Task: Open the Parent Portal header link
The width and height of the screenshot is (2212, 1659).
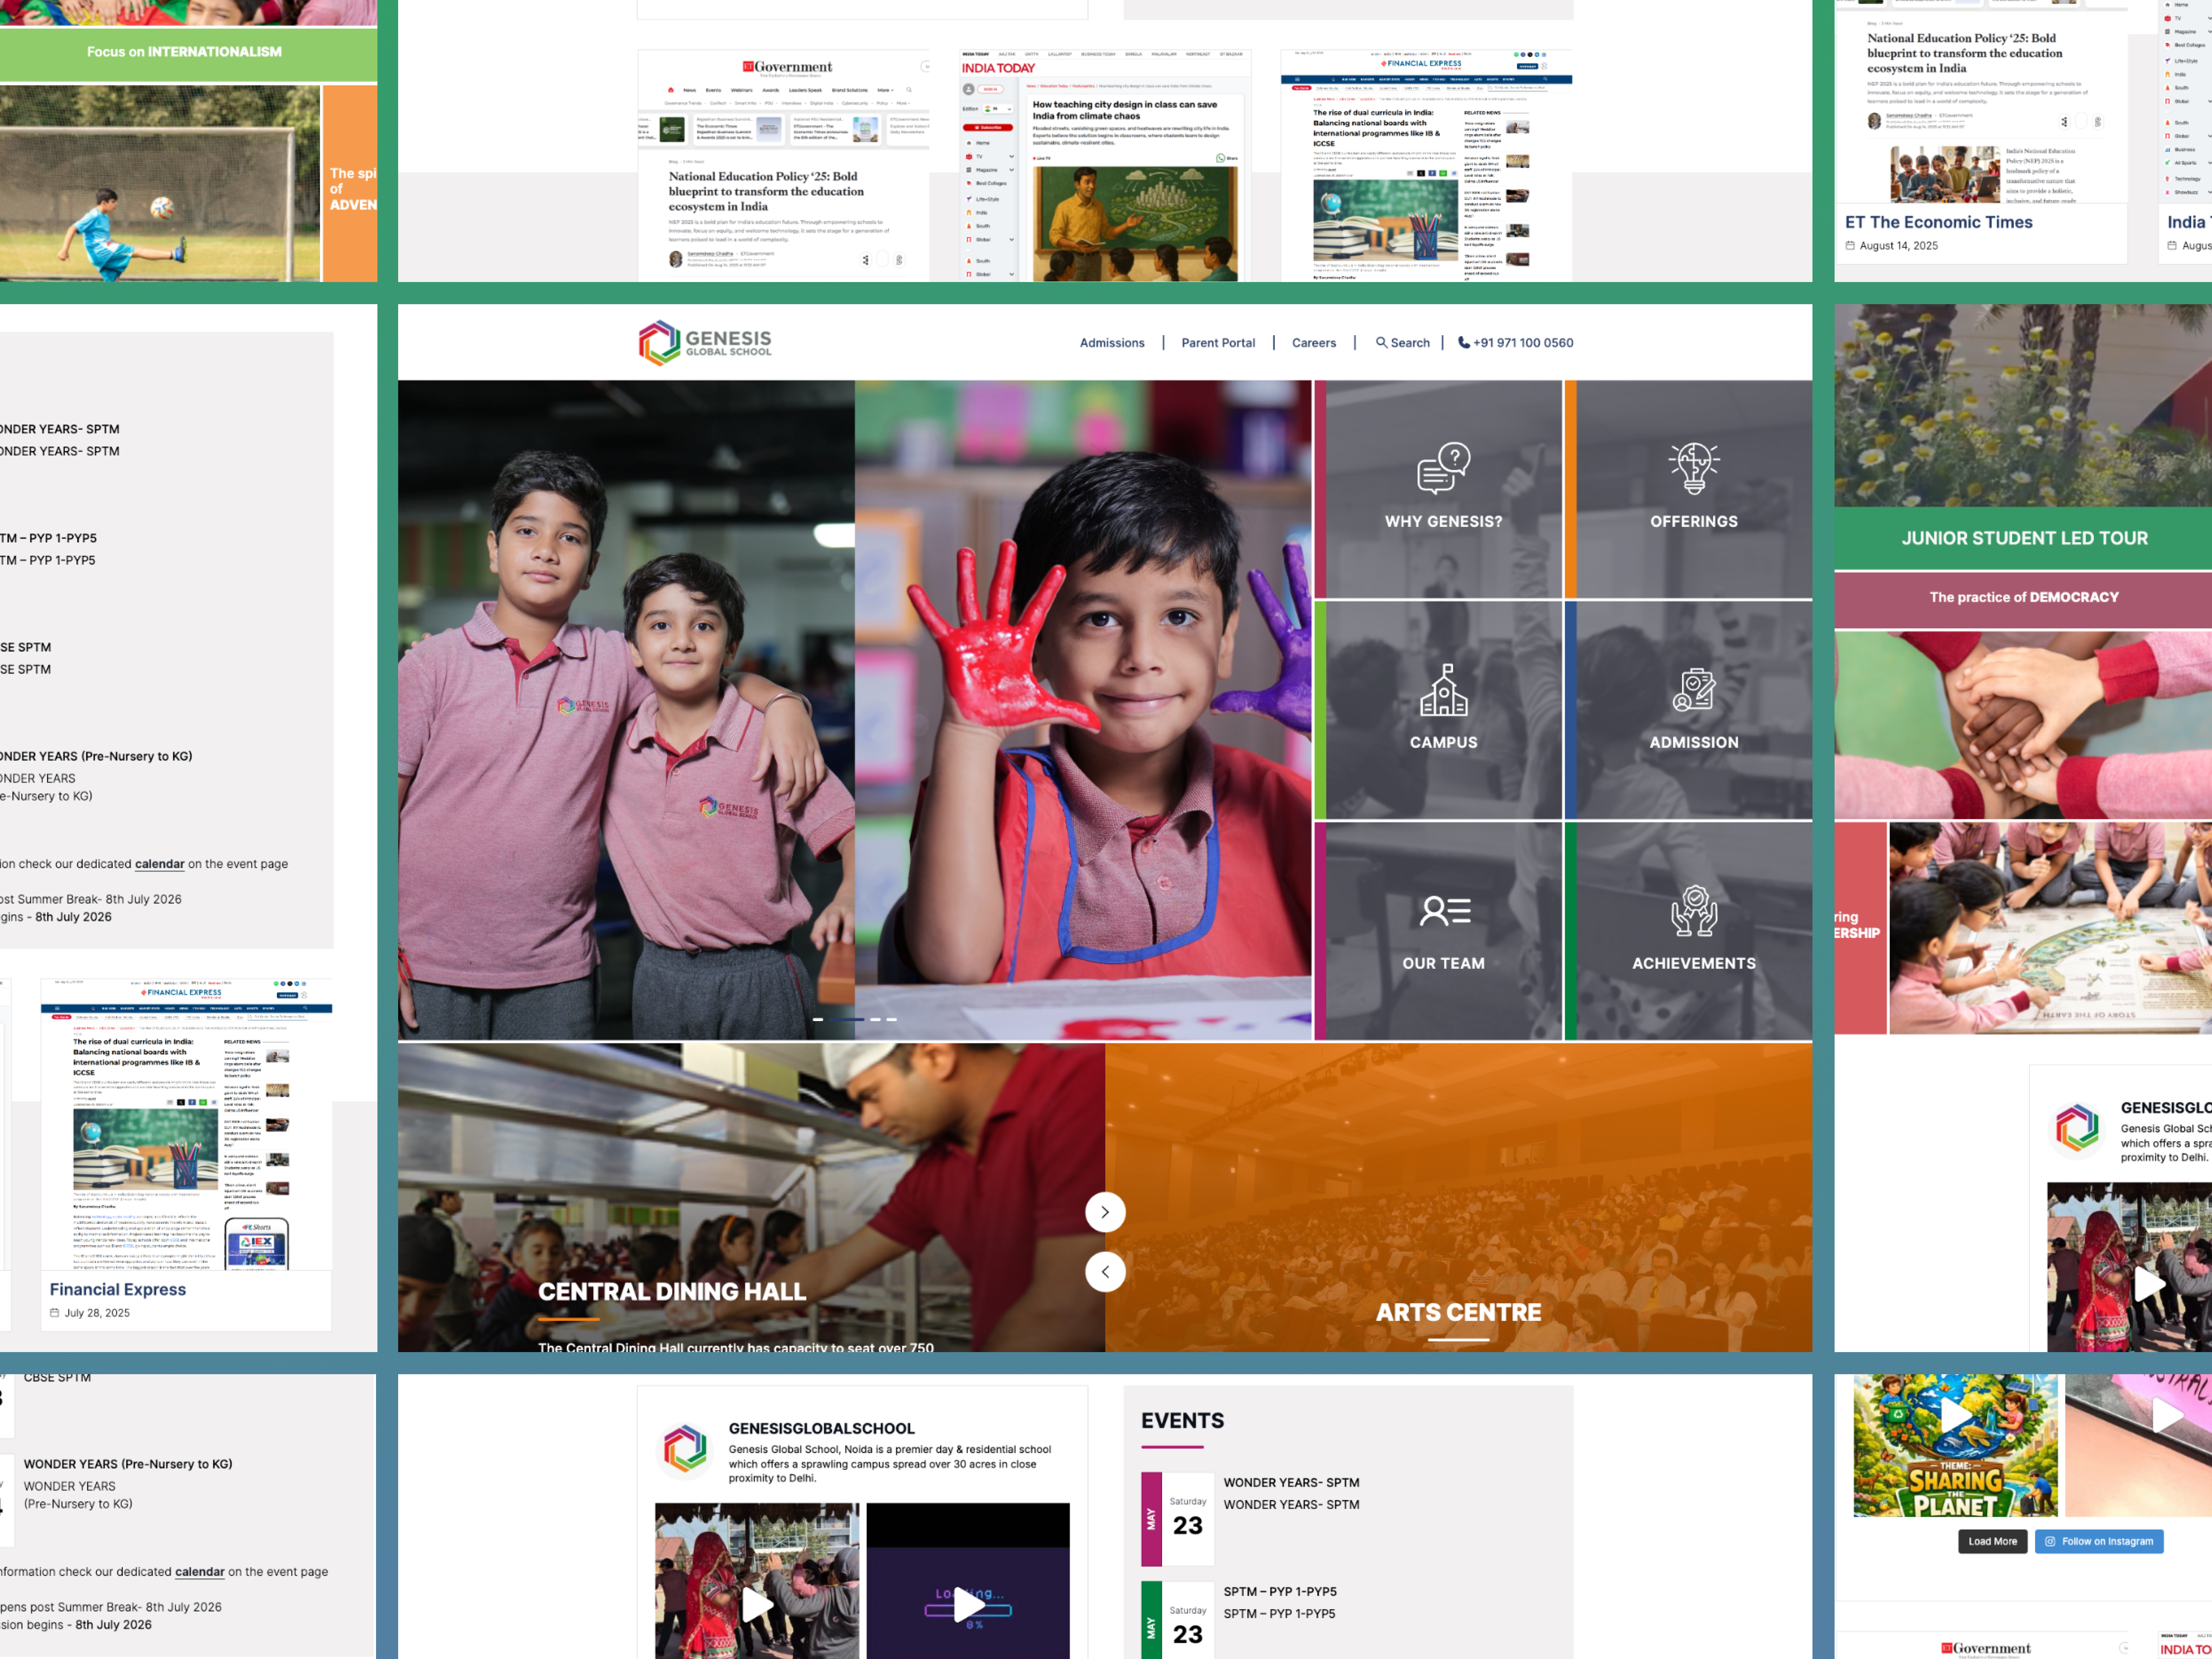Action: click(1218, 343)
